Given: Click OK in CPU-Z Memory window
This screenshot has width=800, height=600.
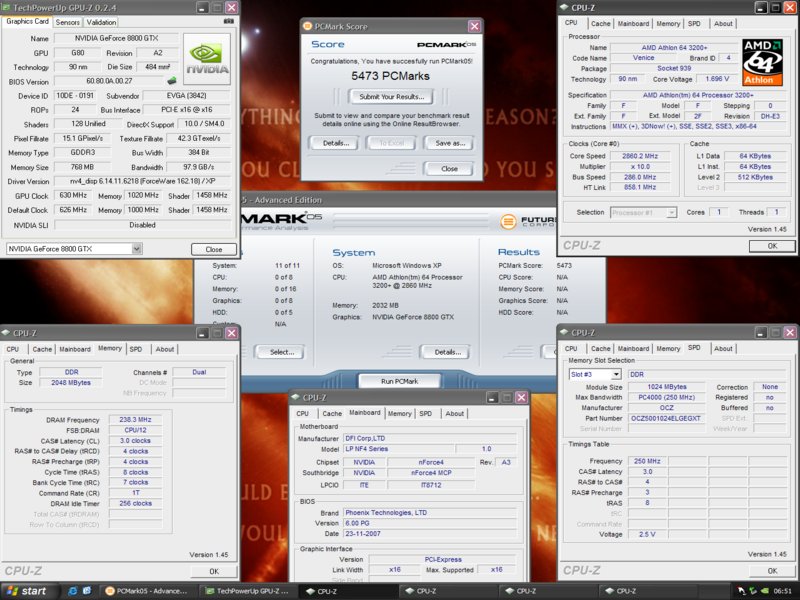Looking at the screenshot, I should 214,571.
